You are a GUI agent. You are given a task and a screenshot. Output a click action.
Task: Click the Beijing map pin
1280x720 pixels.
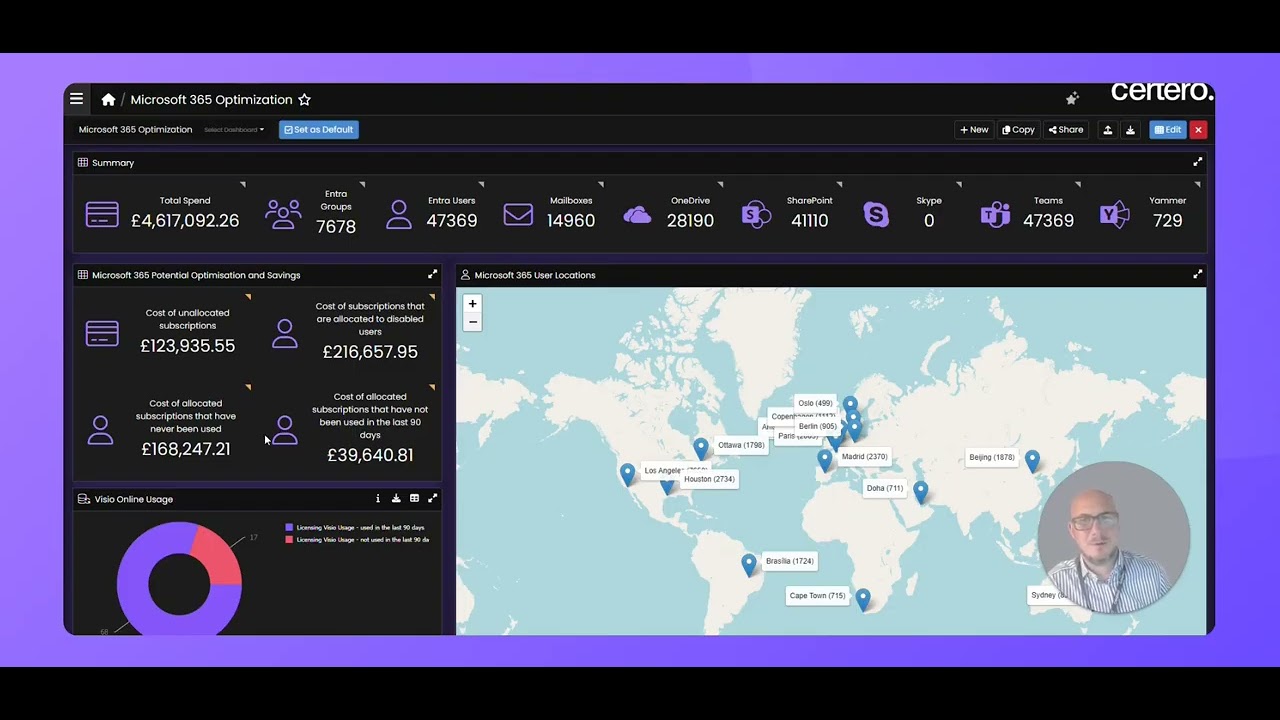1032,460
